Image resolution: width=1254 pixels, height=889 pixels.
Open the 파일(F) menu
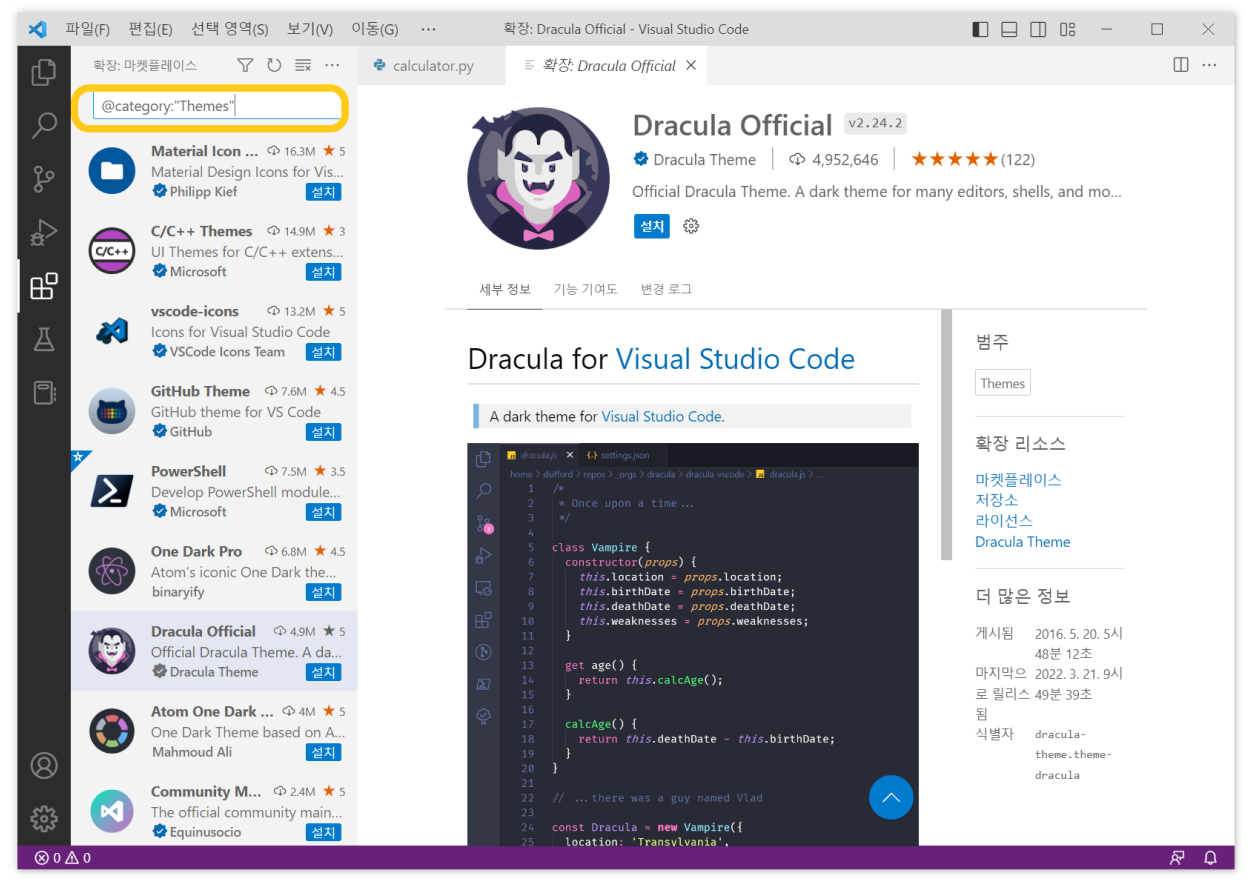pos(88,29)
